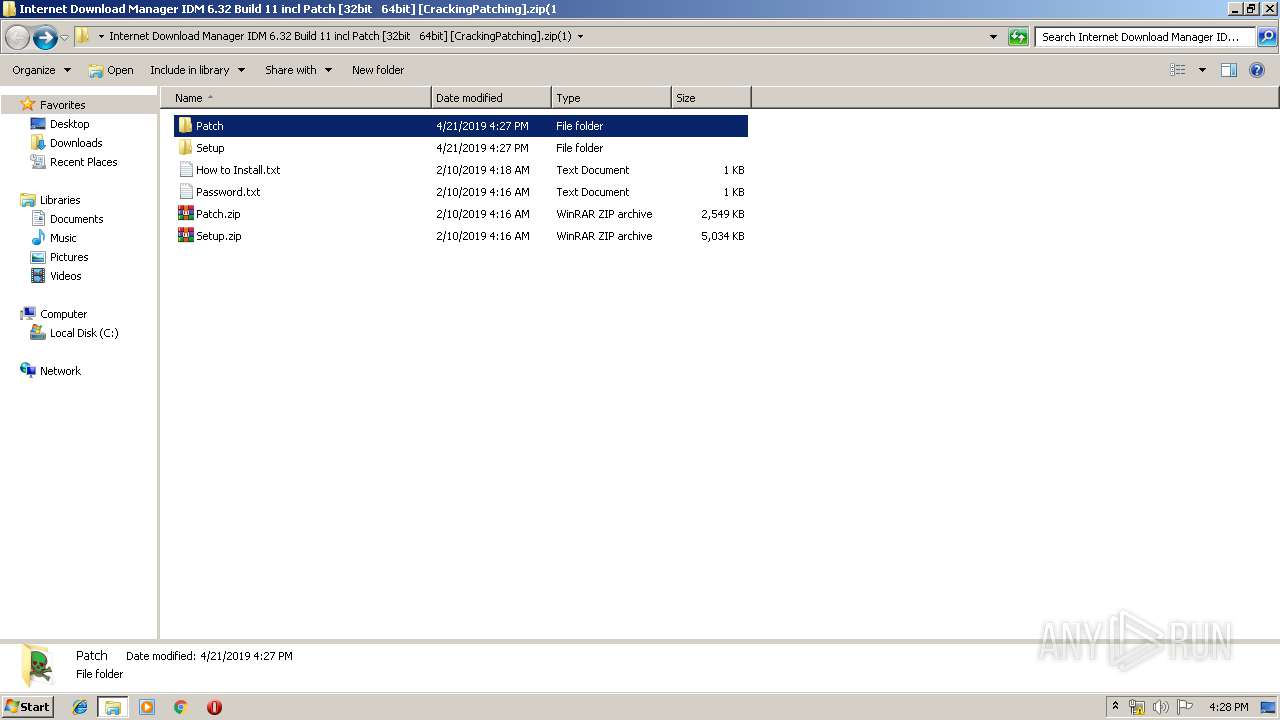The image size is (1280, 720).
Task: Open the Share with menu
Action: click(x=298, y=70)
